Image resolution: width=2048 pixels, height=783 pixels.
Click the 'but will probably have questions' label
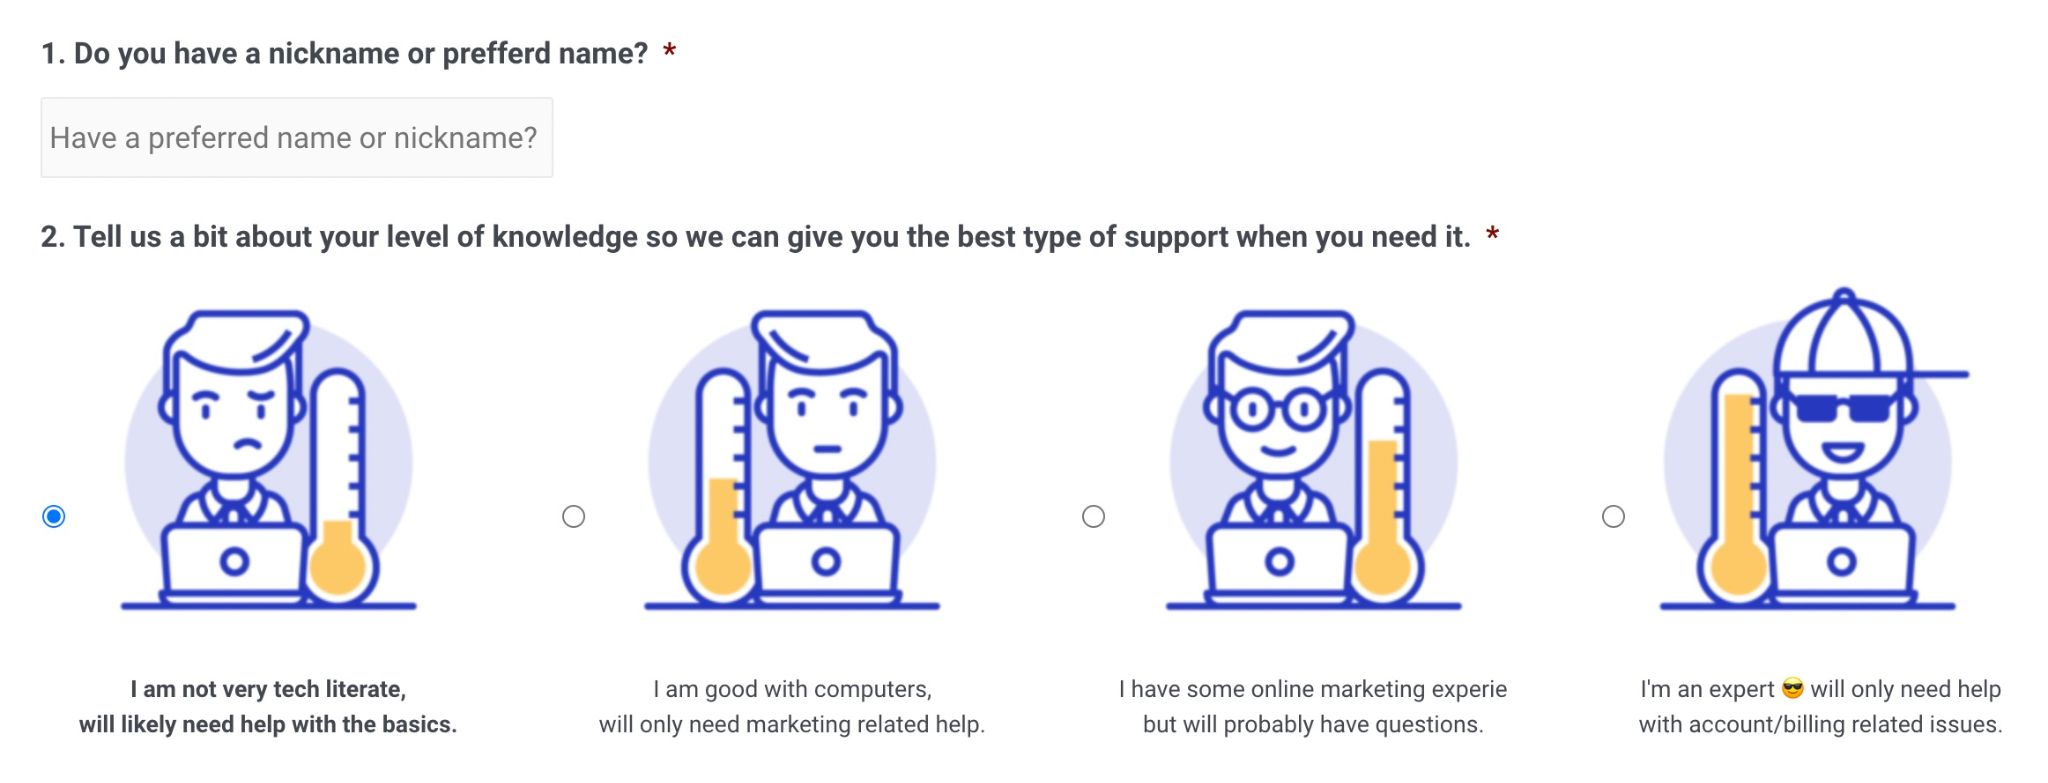click(1313, 724)
